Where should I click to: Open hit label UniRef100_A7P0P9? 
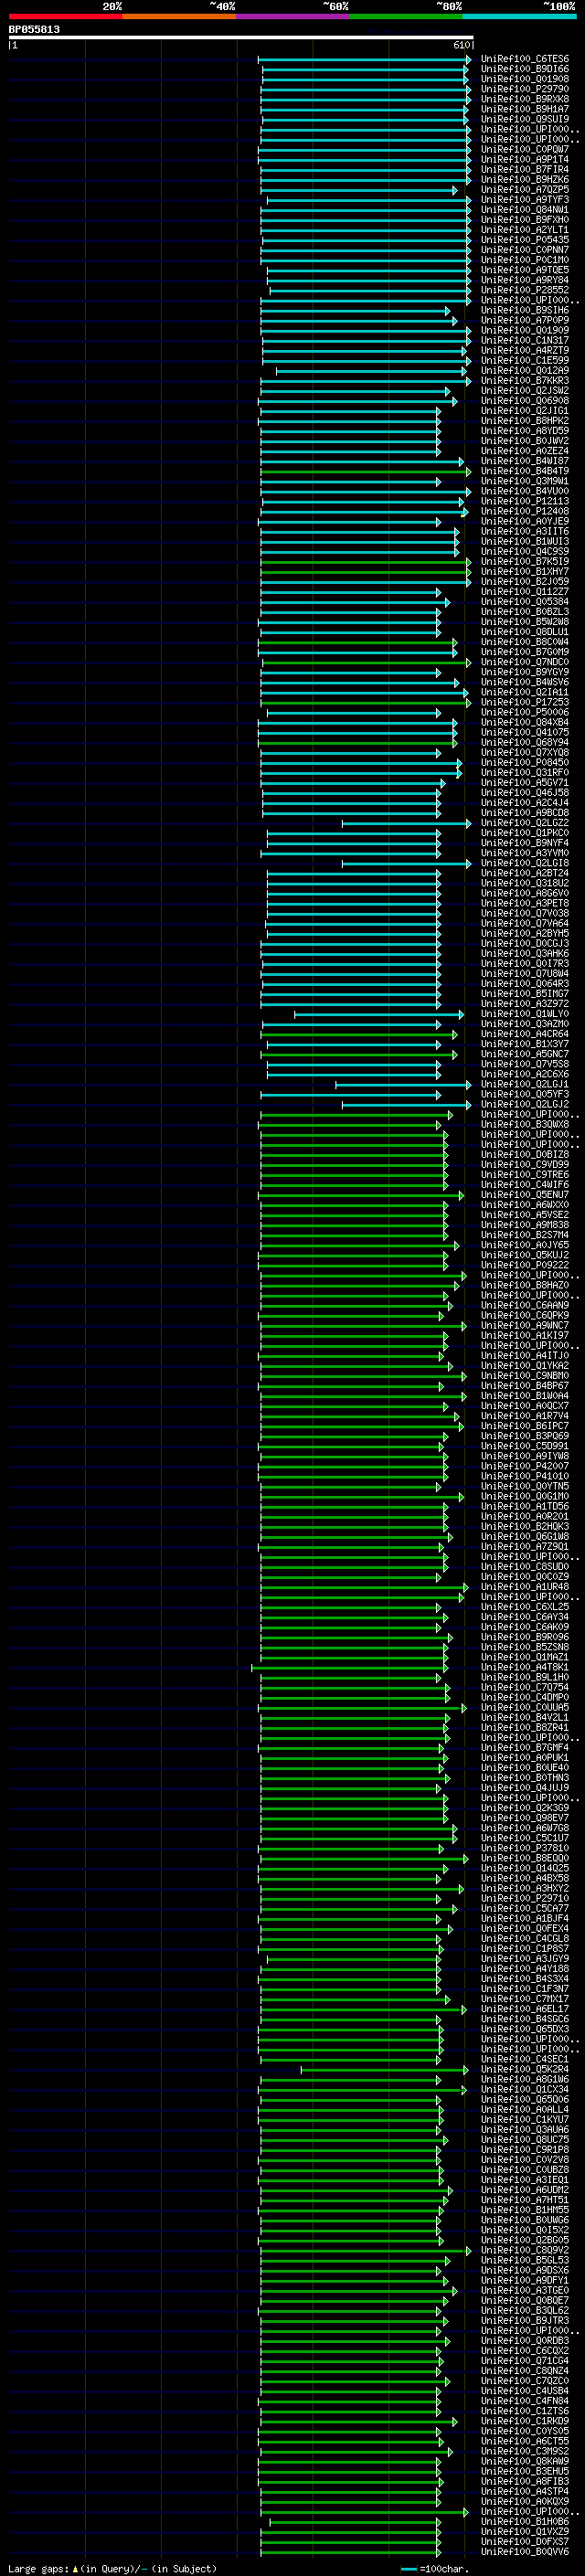click(524, 321)
